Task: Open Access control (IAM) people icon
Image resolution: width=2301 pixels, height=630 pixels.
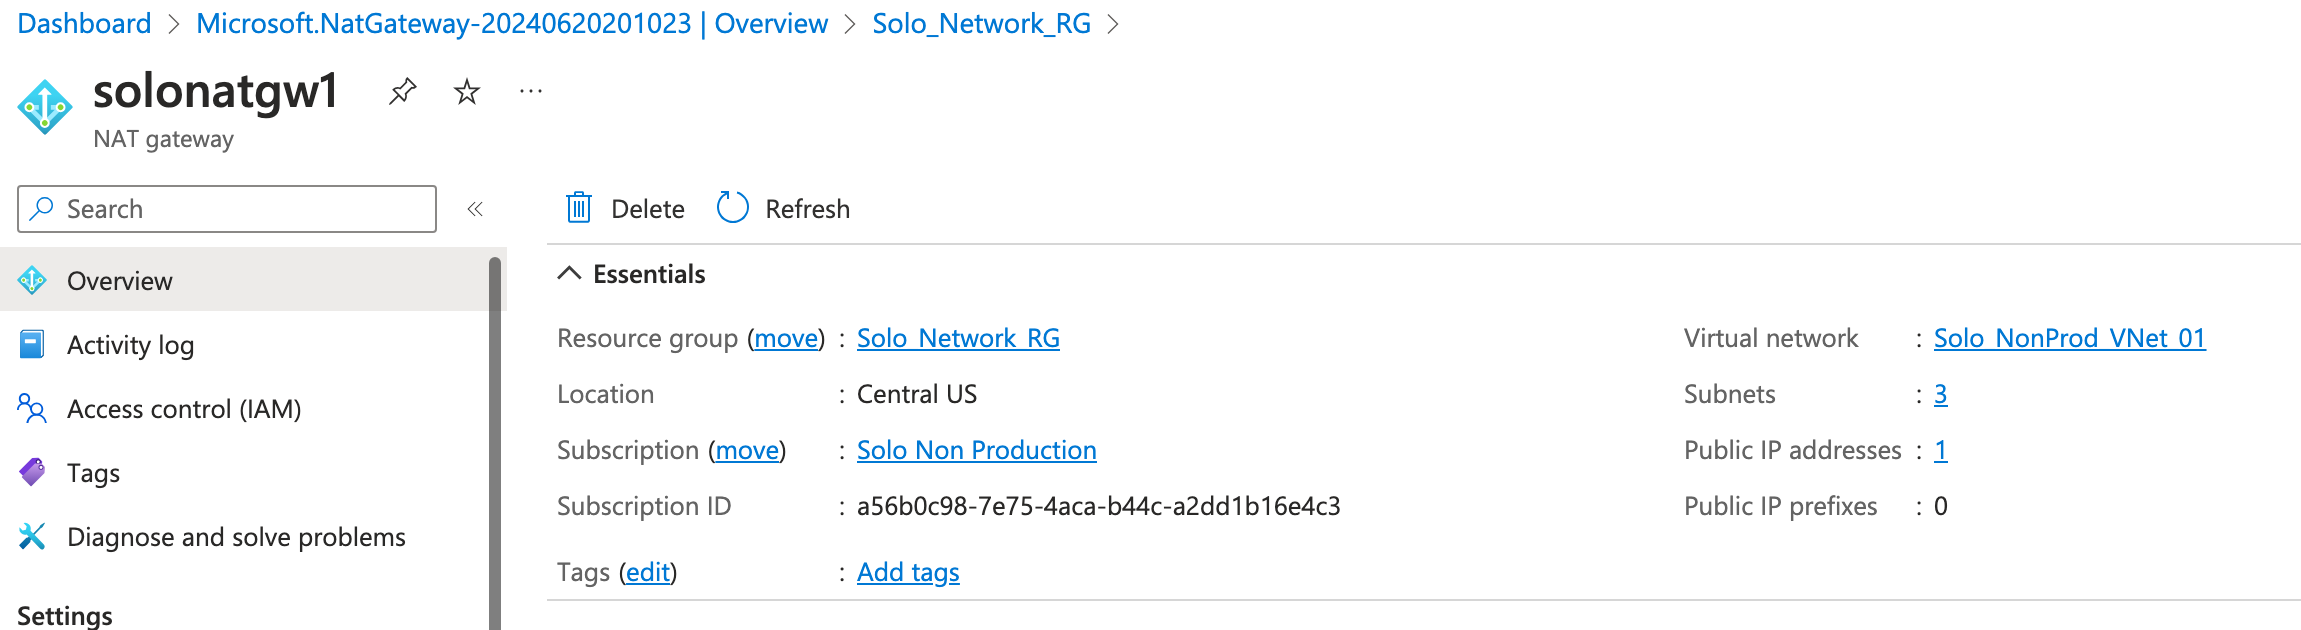Action: coord(32,409)
